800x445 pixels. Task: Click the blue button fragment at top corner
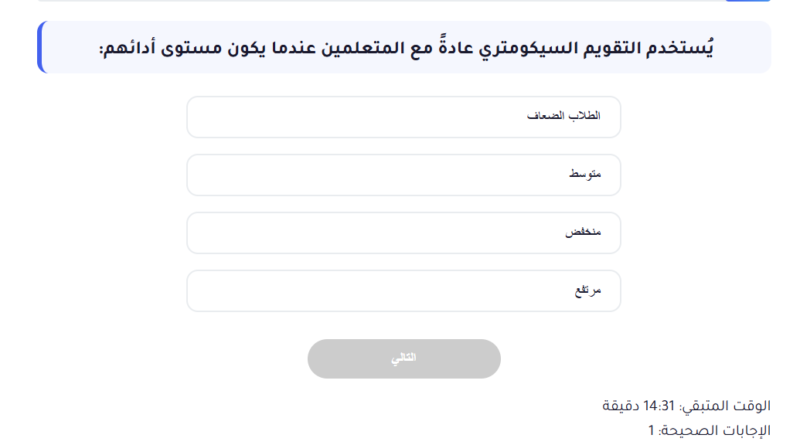[760, 1]
